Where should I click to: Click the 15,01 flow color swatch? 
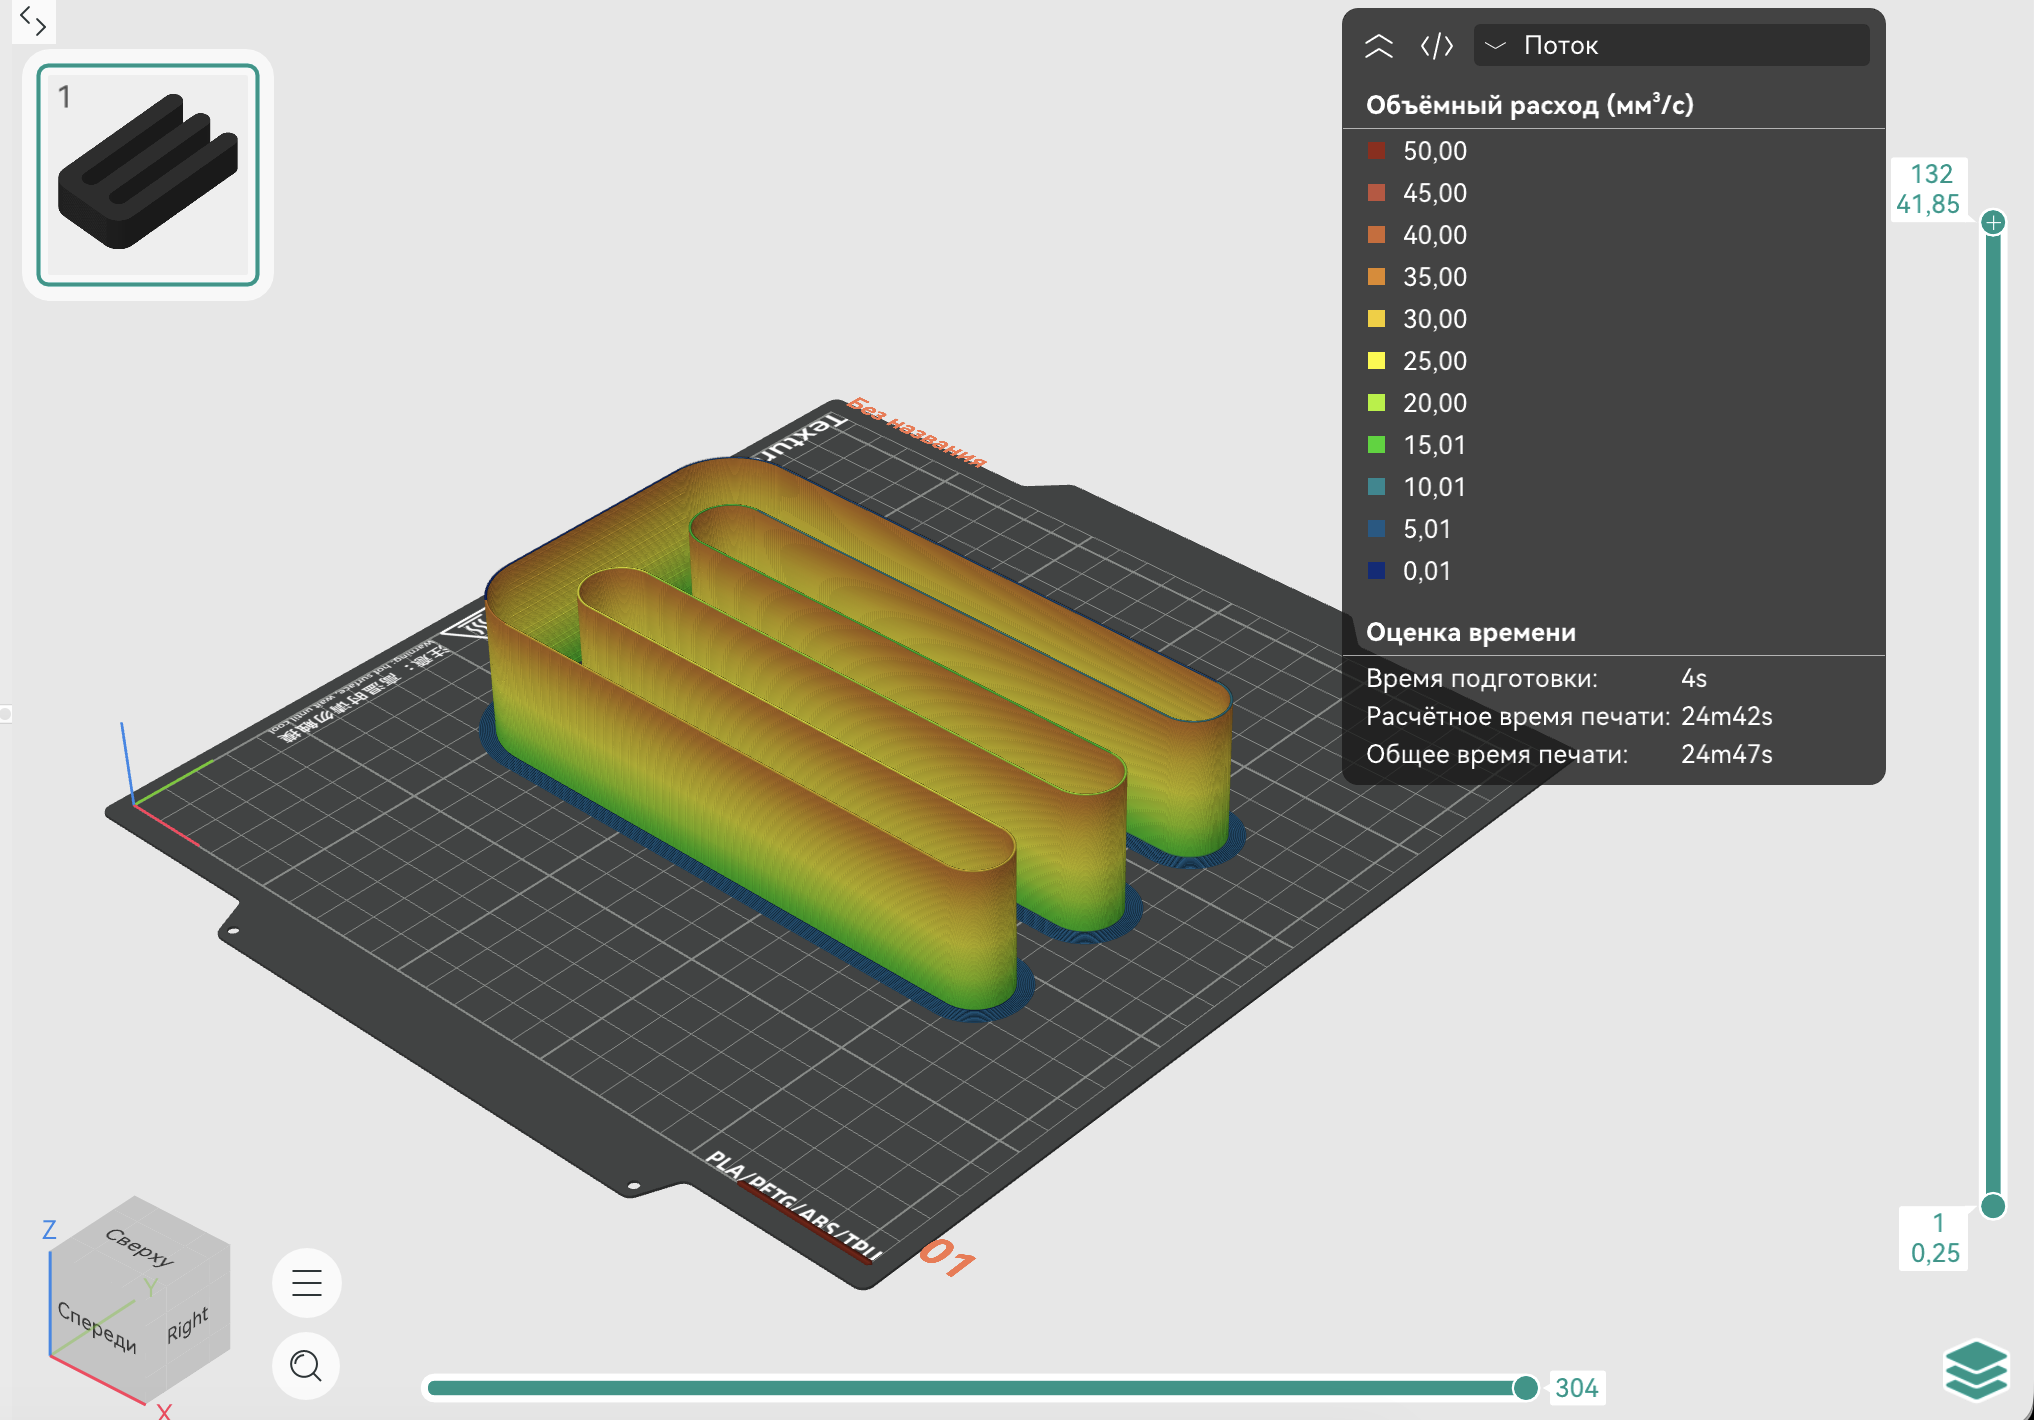click(x=1377, y=445)
